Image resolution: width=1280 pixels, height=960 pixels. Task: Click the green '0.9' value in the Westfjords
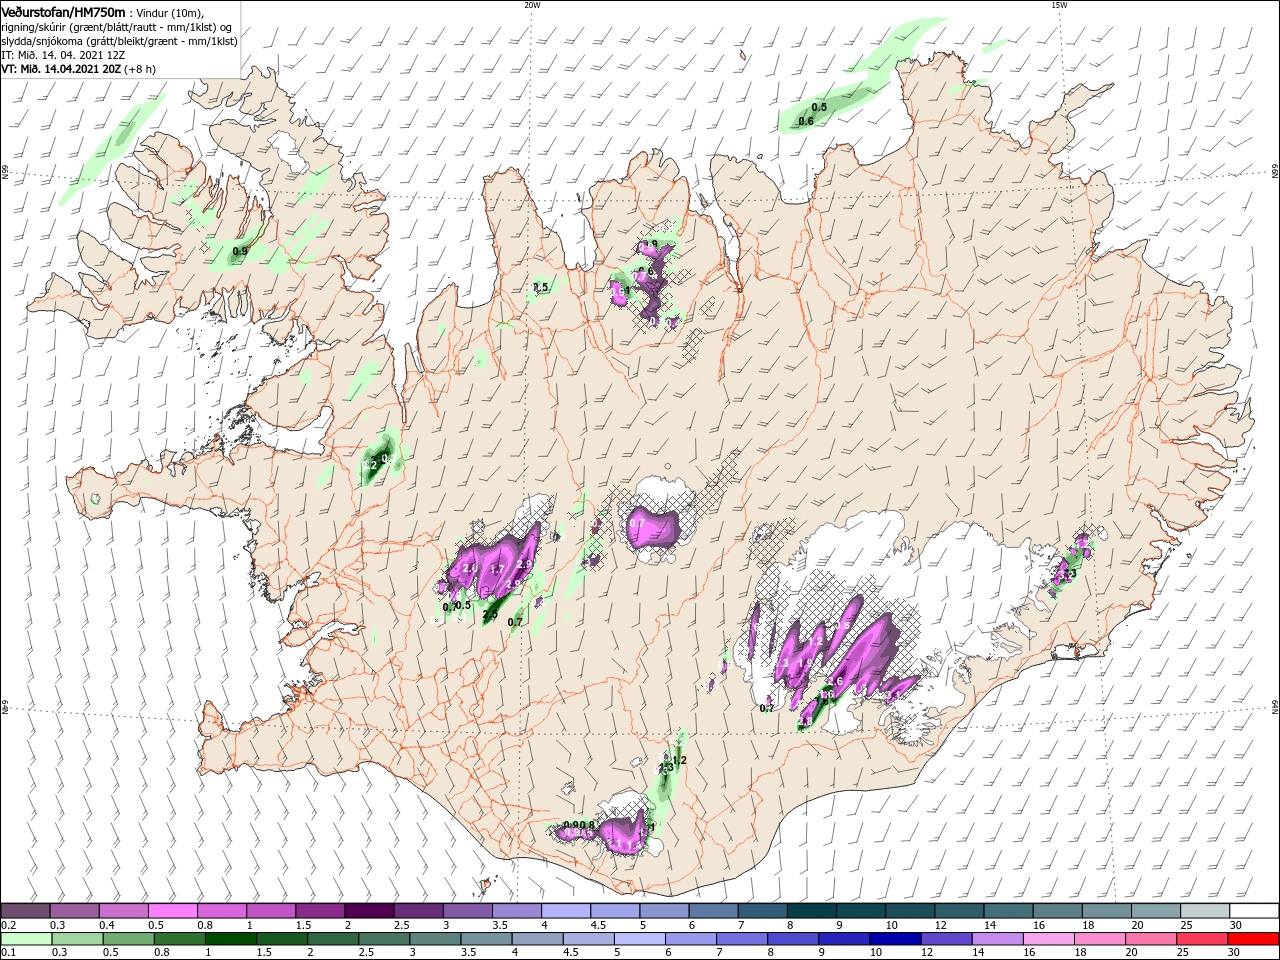point(240,251)
